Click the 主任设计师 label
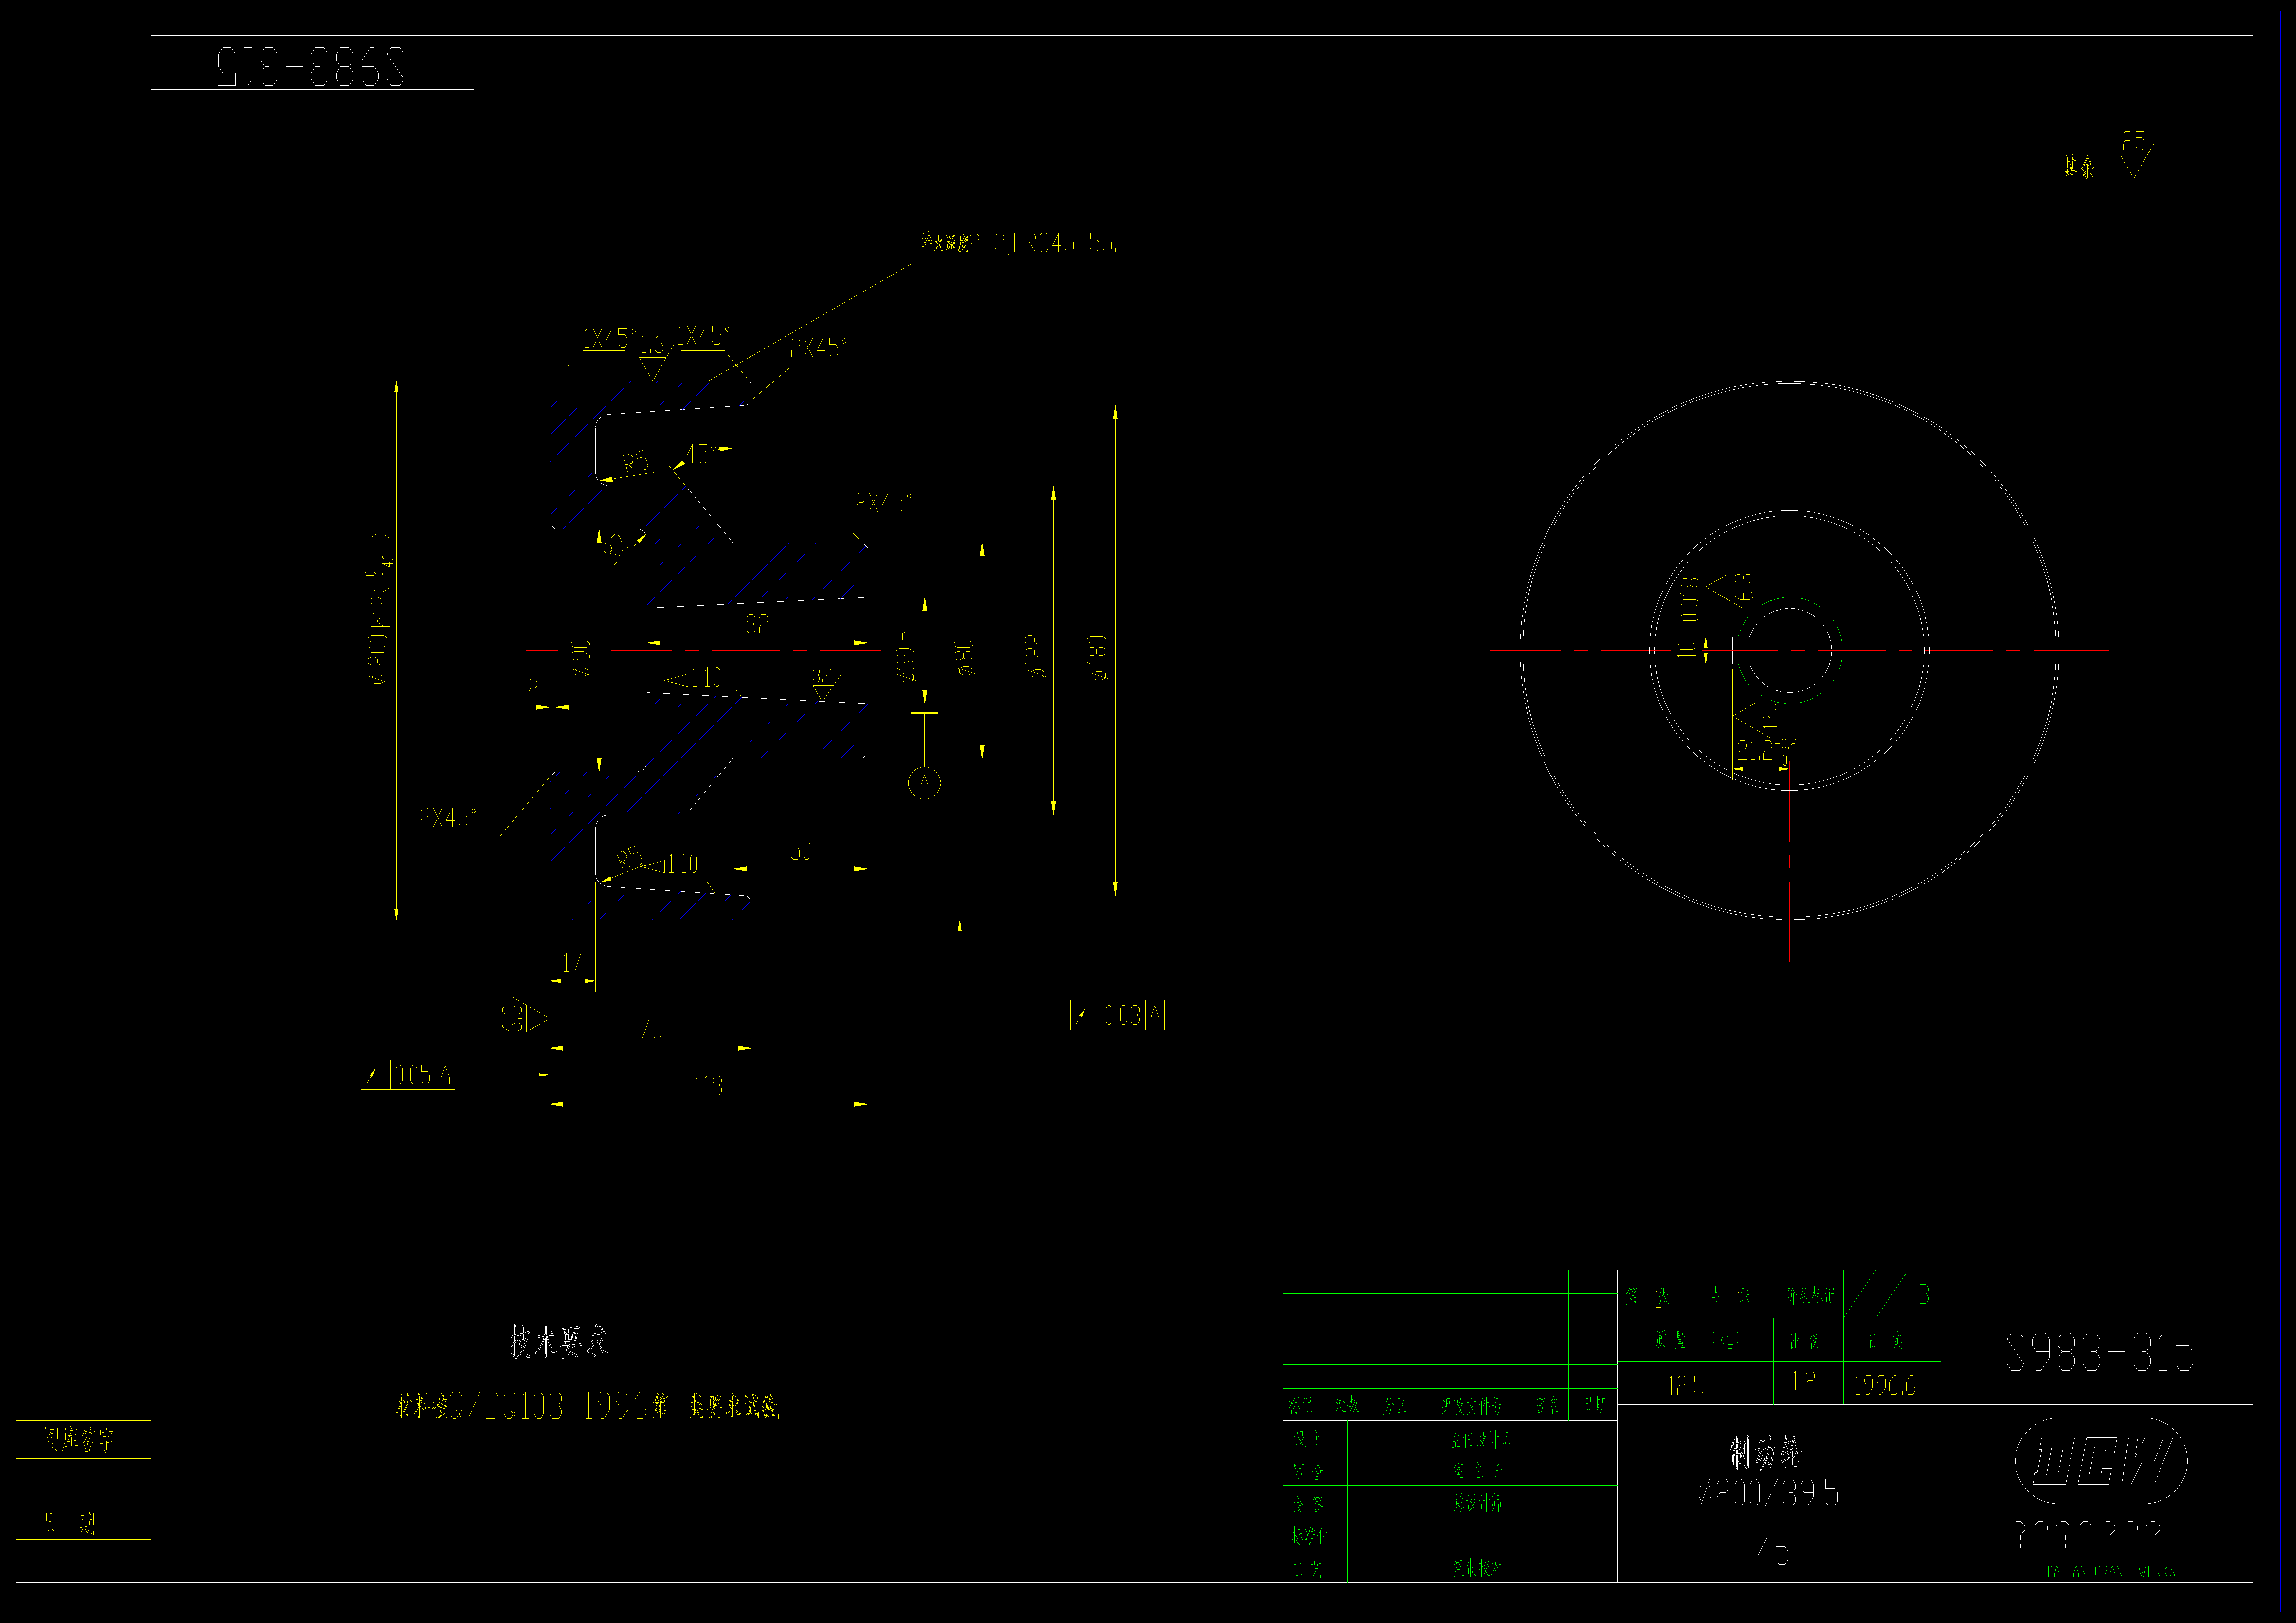This screenshot has height=1623, width=2296. (x=1481, y=1440)
